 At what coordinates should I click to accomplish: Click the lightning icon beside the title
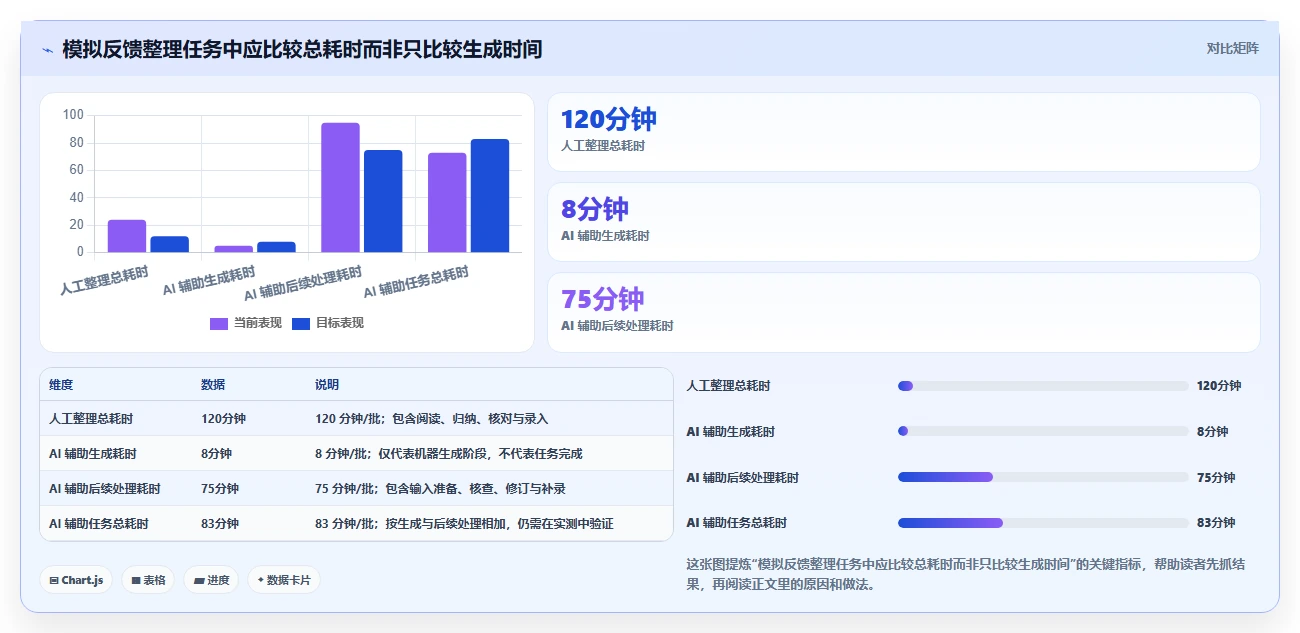47,49
